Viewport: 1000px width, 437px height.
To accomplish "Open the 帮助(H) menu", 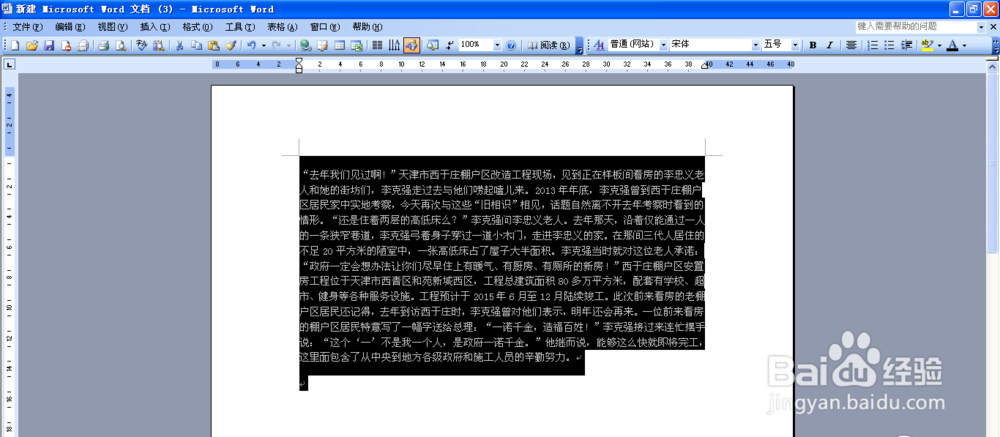I will pos(367,27).
